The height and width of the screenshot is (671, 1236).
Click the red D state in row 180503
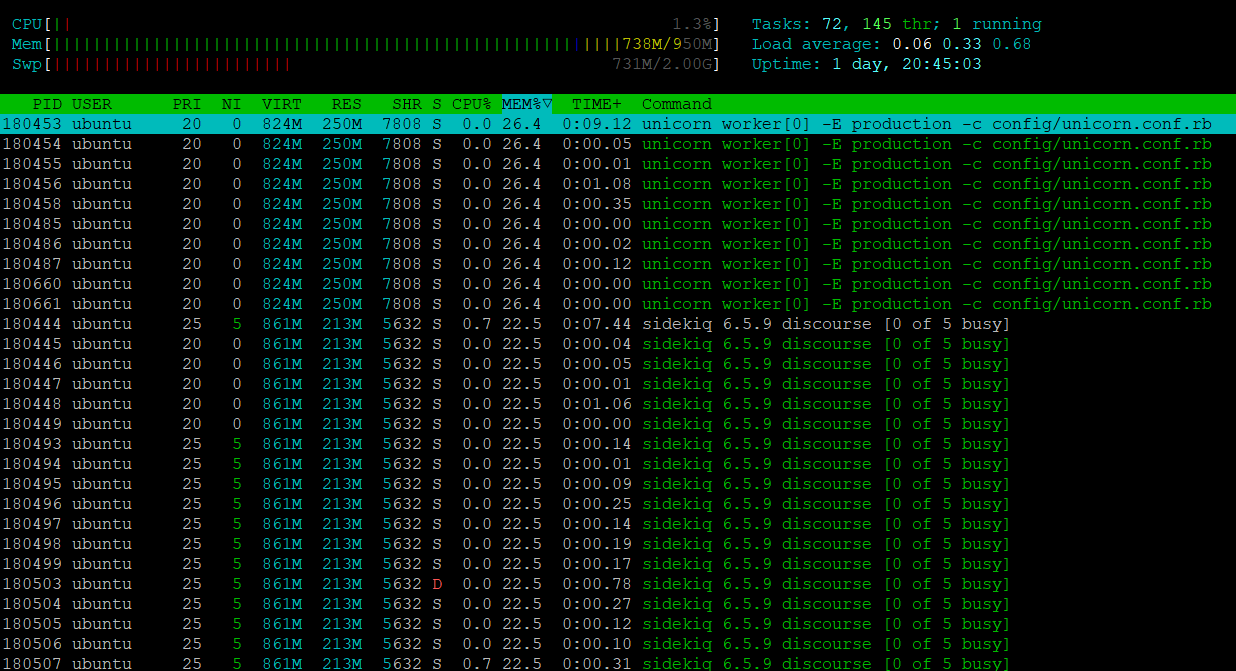[x=437, y=584]
